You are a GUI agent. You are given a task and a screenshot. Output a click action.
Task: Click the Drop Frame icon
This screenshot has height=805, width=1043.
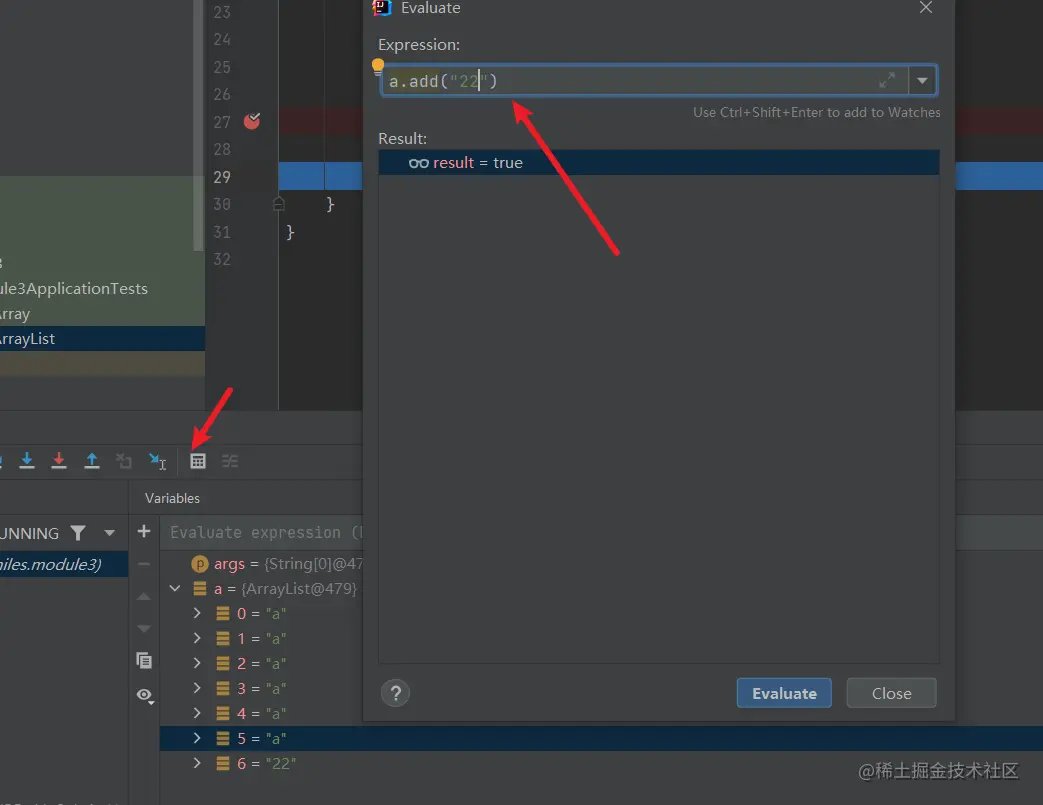pyautogui.click(x=124, y=460)
